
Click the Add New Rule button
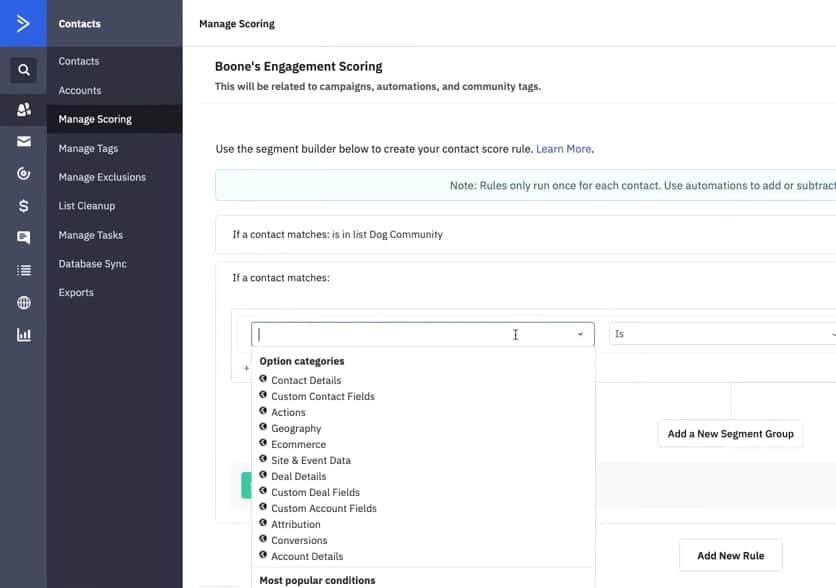(730, 555)
